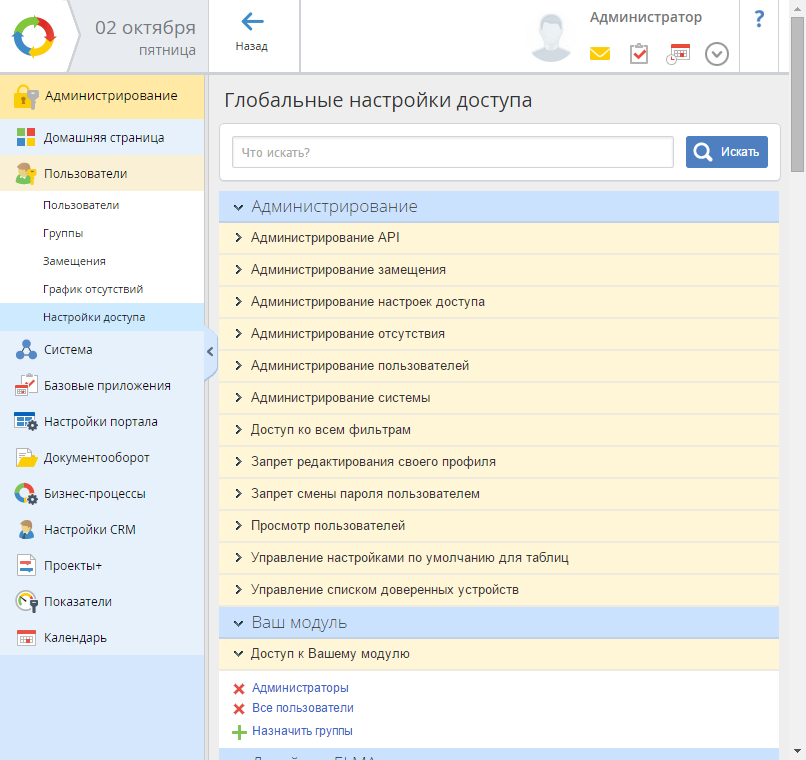Open the mail envelope icon in header
This screenshot has height=760, width=806.
coord(600,54)
